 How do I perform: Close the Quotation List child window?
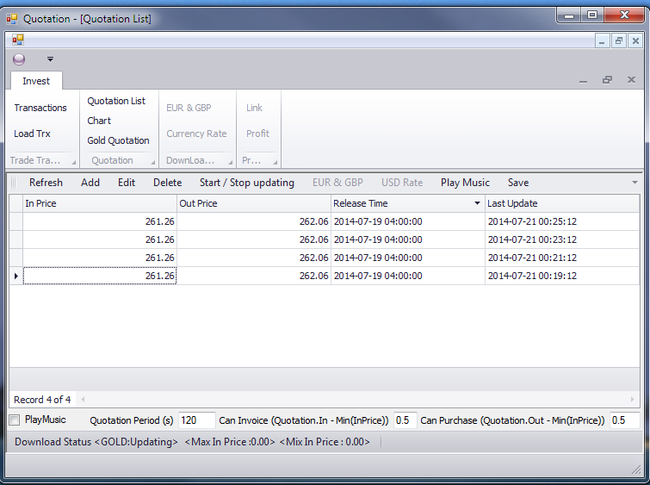pos(635,41)
